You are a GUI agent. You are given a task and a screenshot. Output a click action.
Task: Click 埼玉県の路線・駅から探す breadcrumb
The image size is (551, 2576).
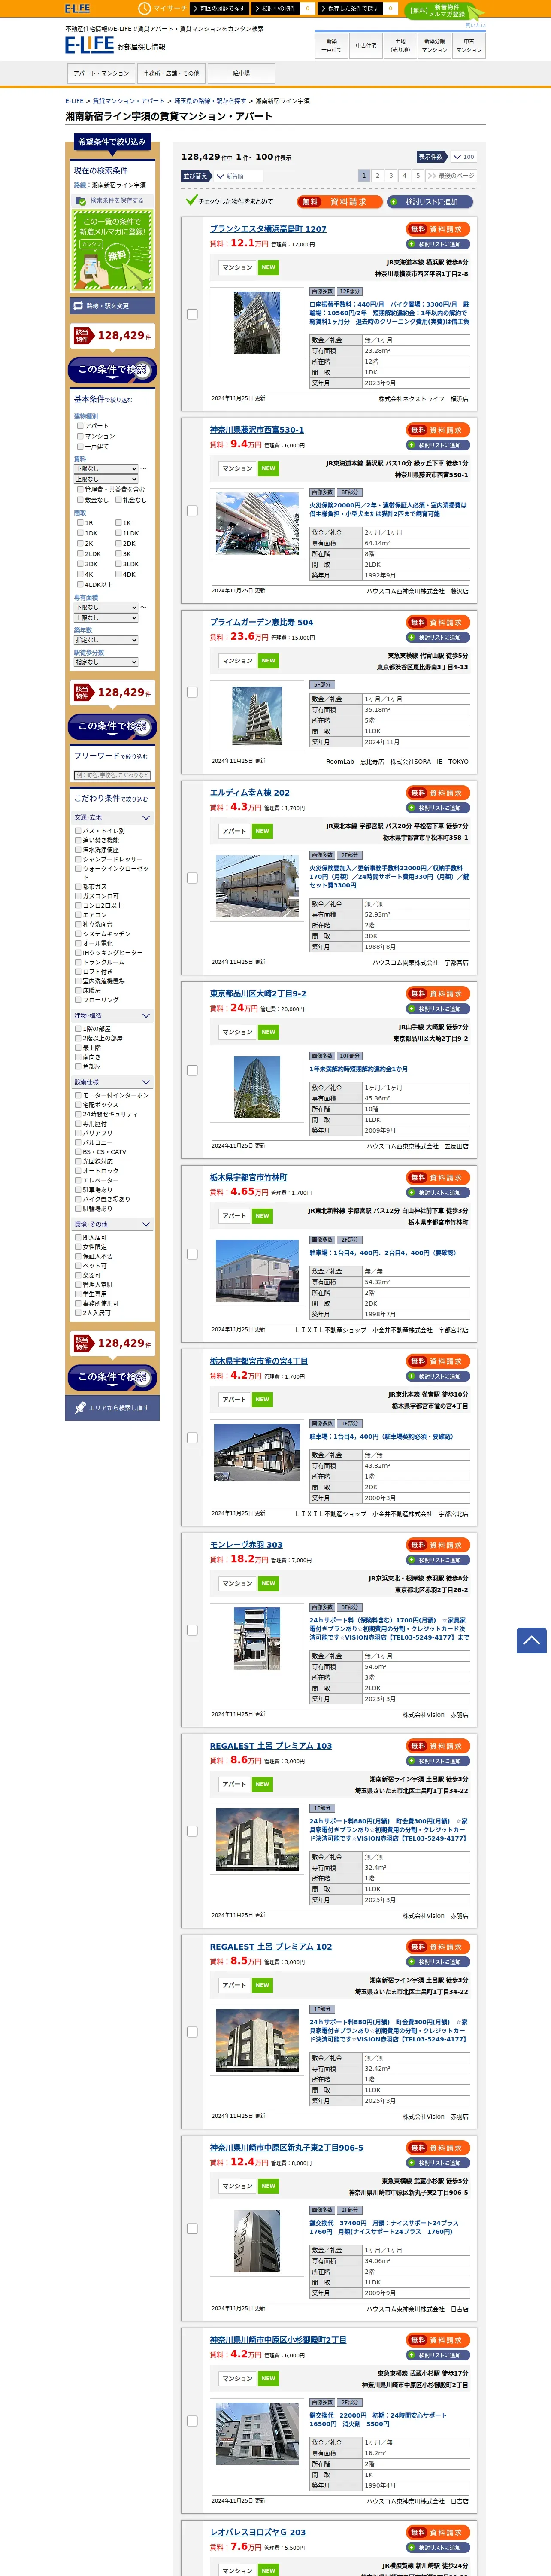pyautogui.click(x=210, y=101)
